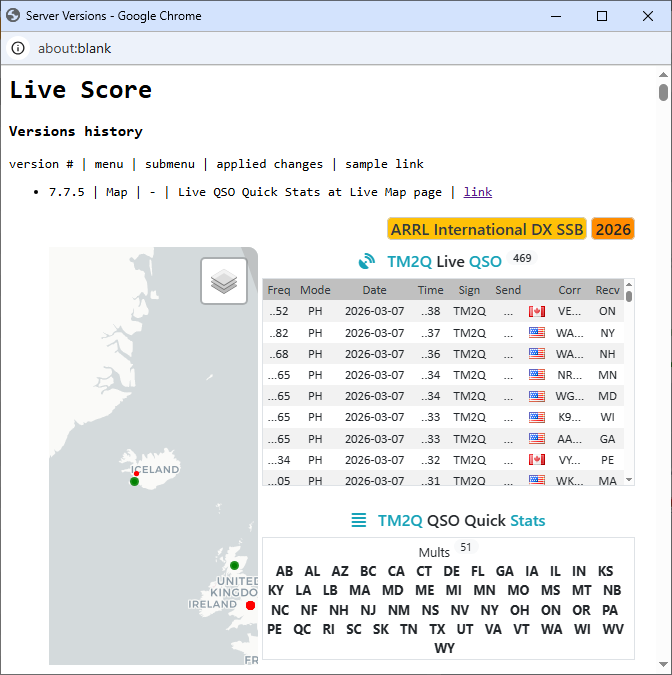Click the USA flag in the WI row
This screenshot has width=672, height=675.
tap(537, 417)
